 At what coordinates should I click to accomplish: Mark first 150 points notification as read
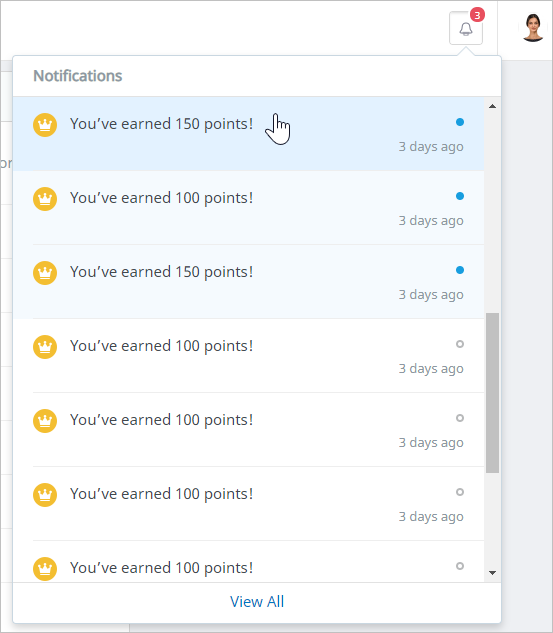460,122
